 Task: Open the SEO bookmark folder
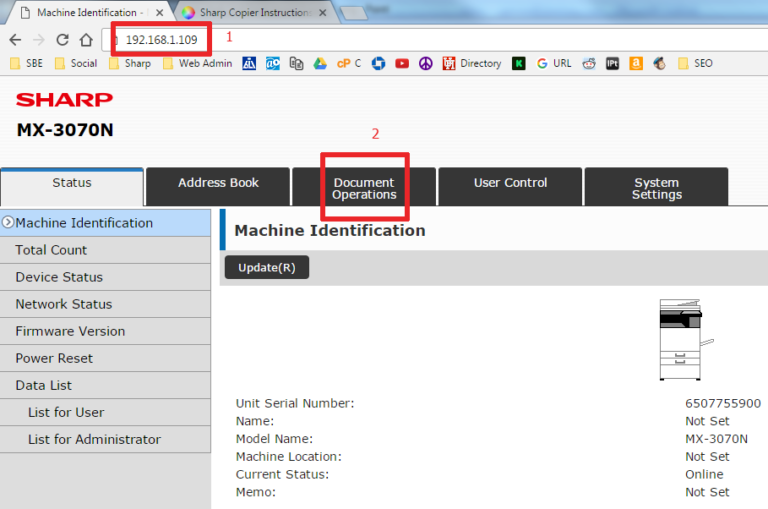(x=695, y=63)
